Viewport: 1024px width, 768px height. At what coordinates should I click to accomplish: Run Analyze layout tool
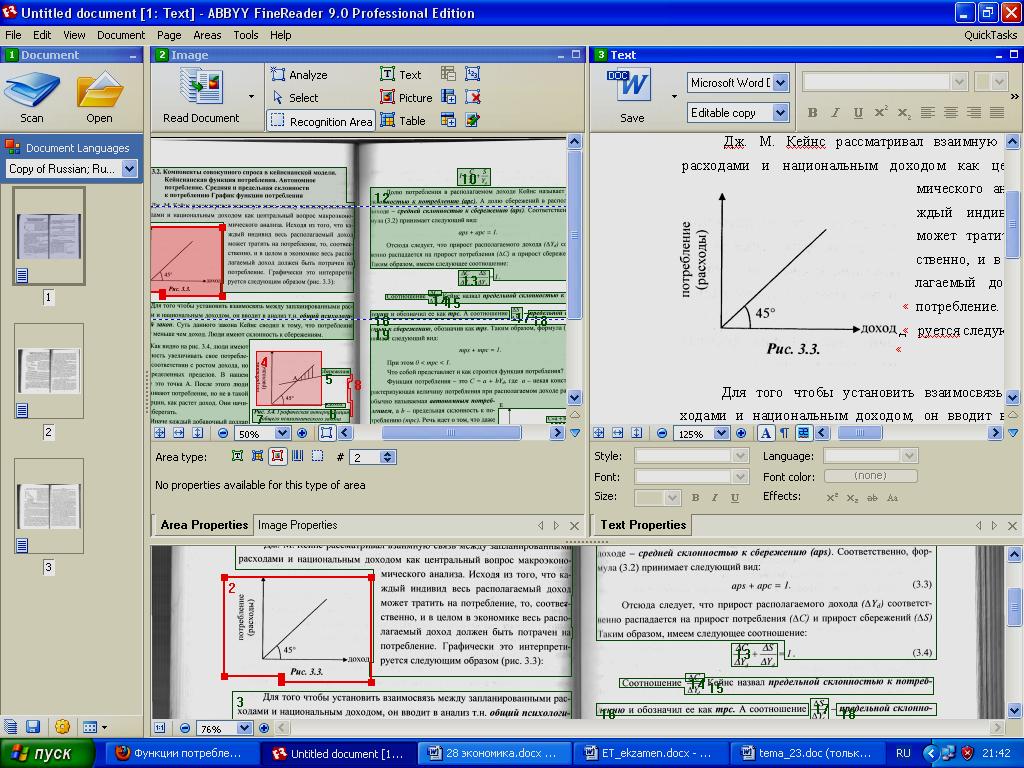pos(298,74)
